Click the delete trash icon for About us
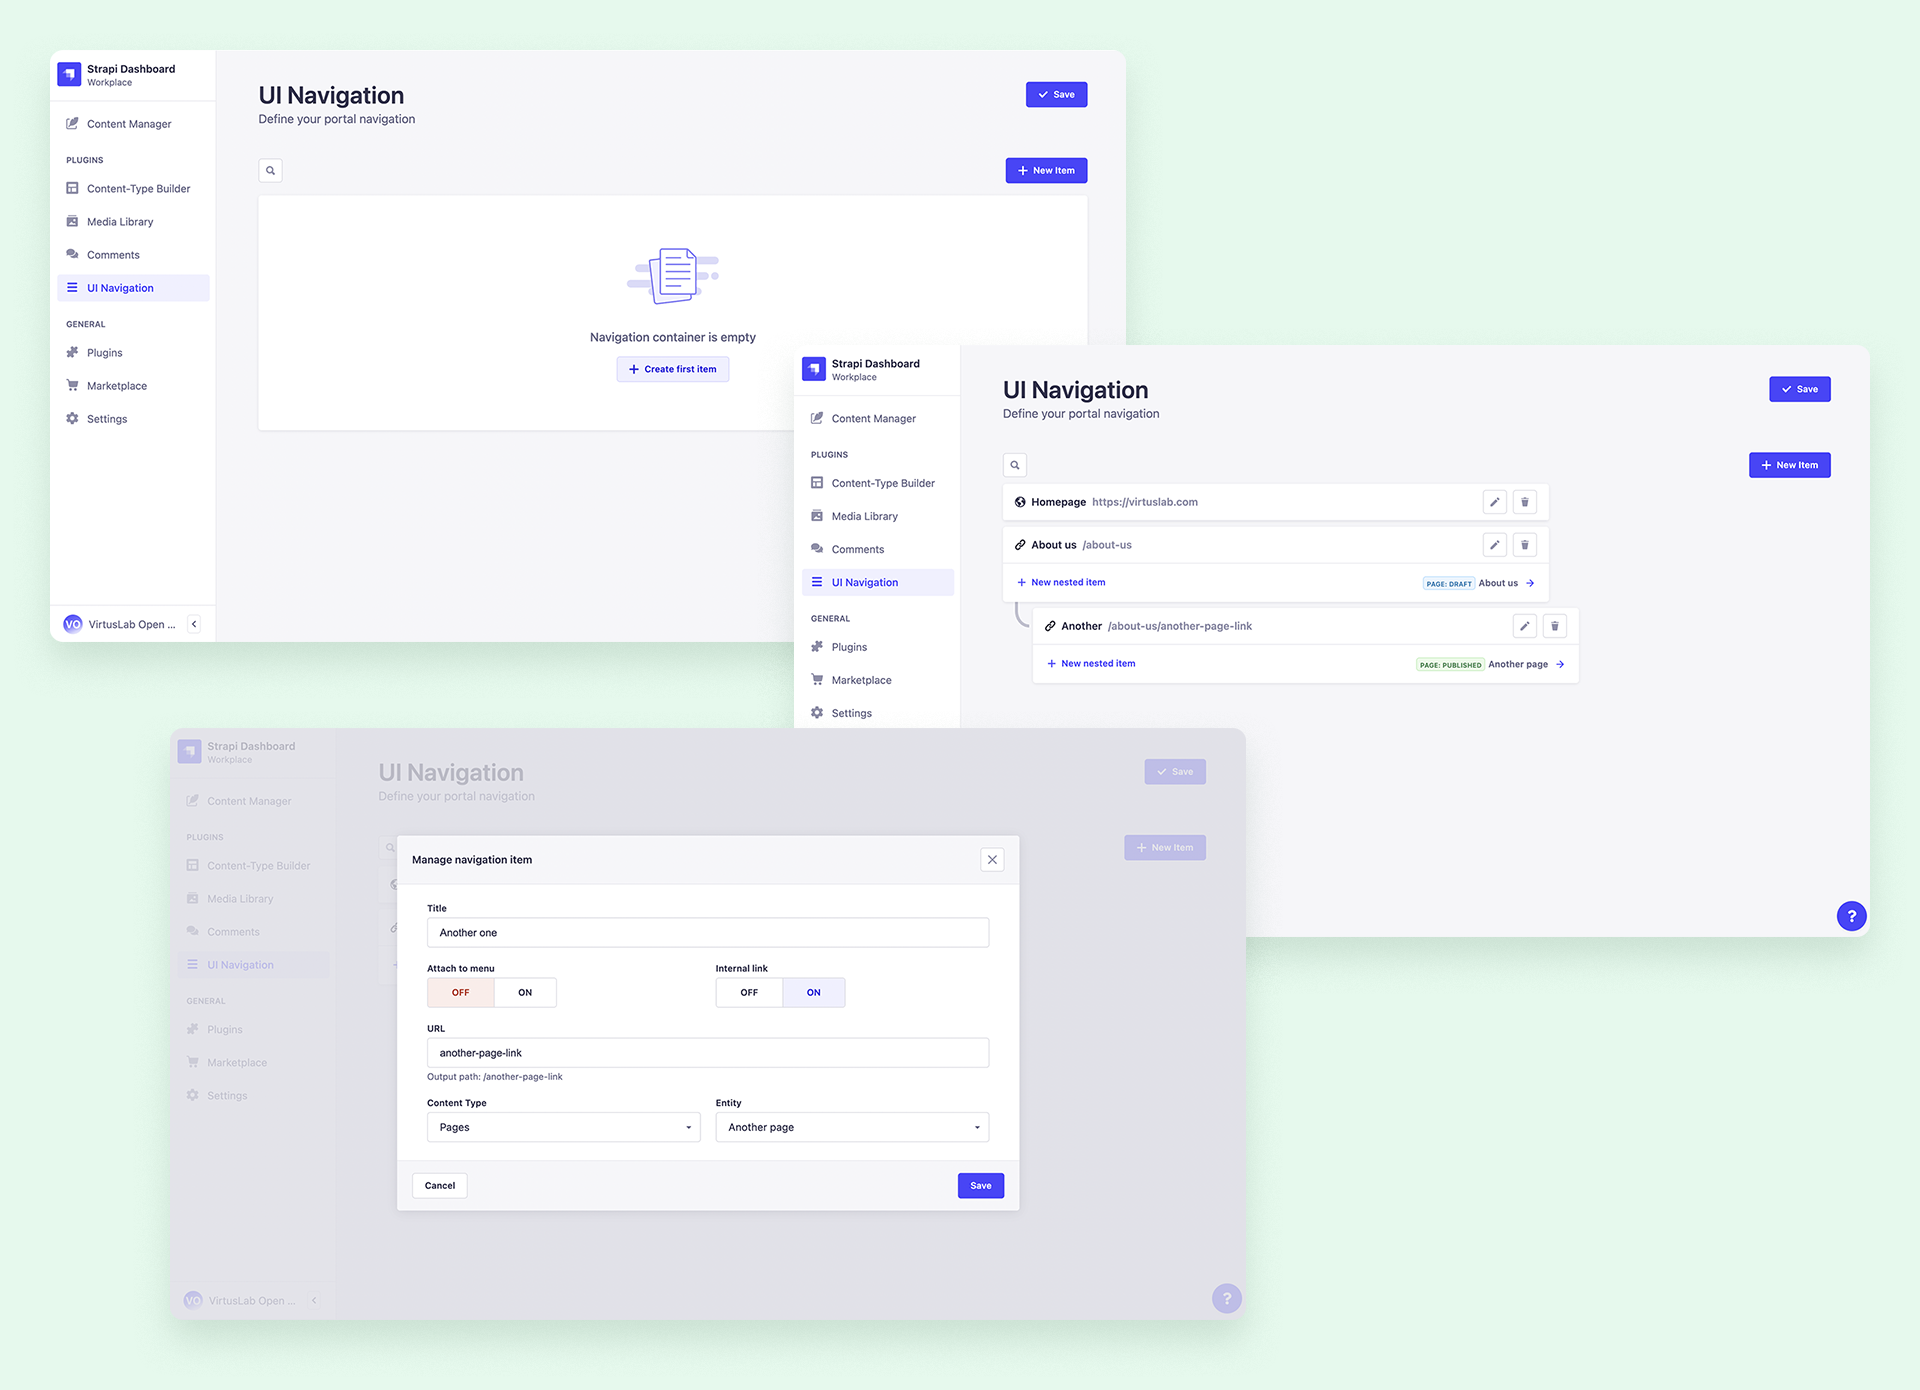Image resolution: width=1920 pixels, height=1390 pixels. [1525, 544]
